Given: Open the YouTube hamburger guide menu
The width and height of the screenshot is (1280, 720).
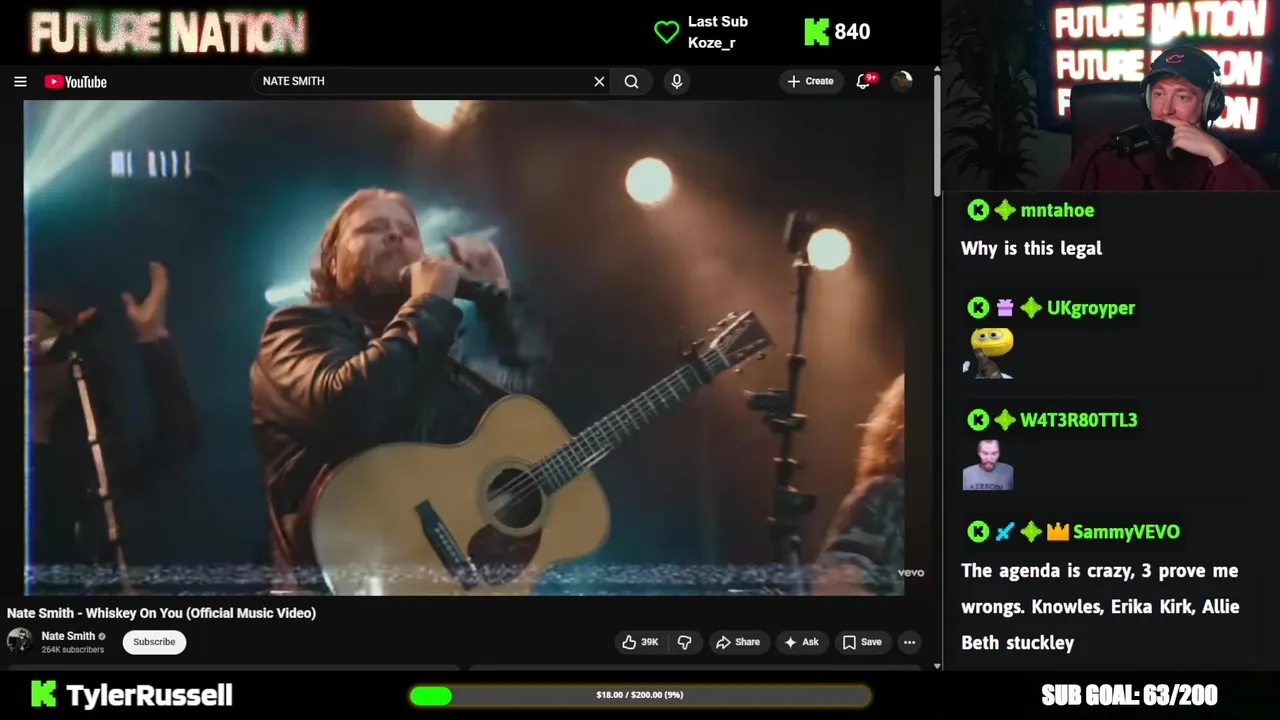Looking at the screenshot, I should point(20,82).
